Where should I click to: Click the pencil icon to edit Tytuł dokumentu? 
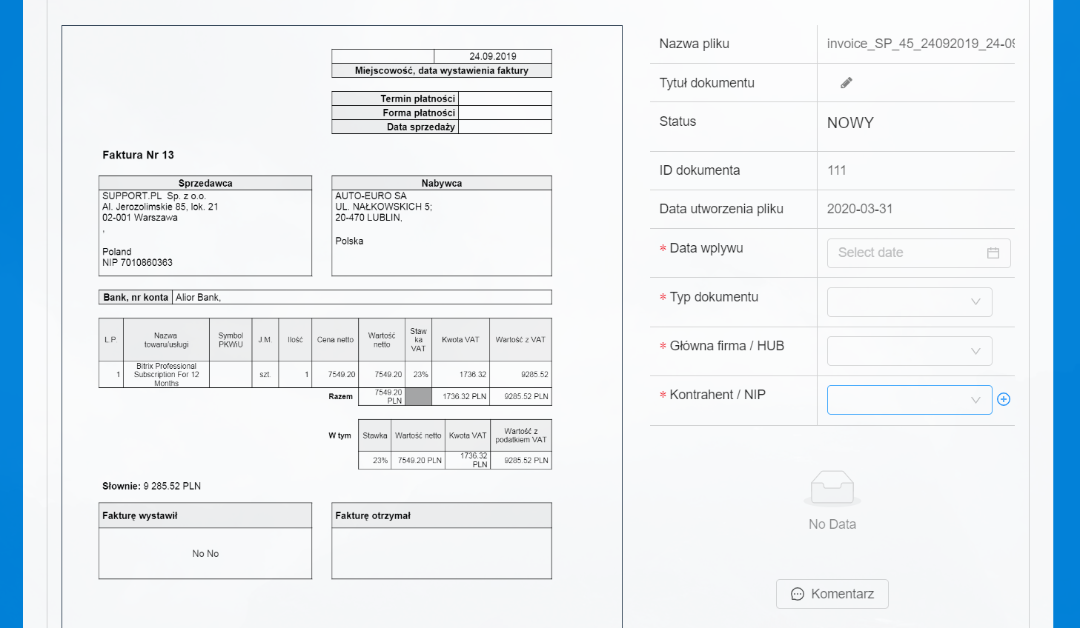point(847,83)
